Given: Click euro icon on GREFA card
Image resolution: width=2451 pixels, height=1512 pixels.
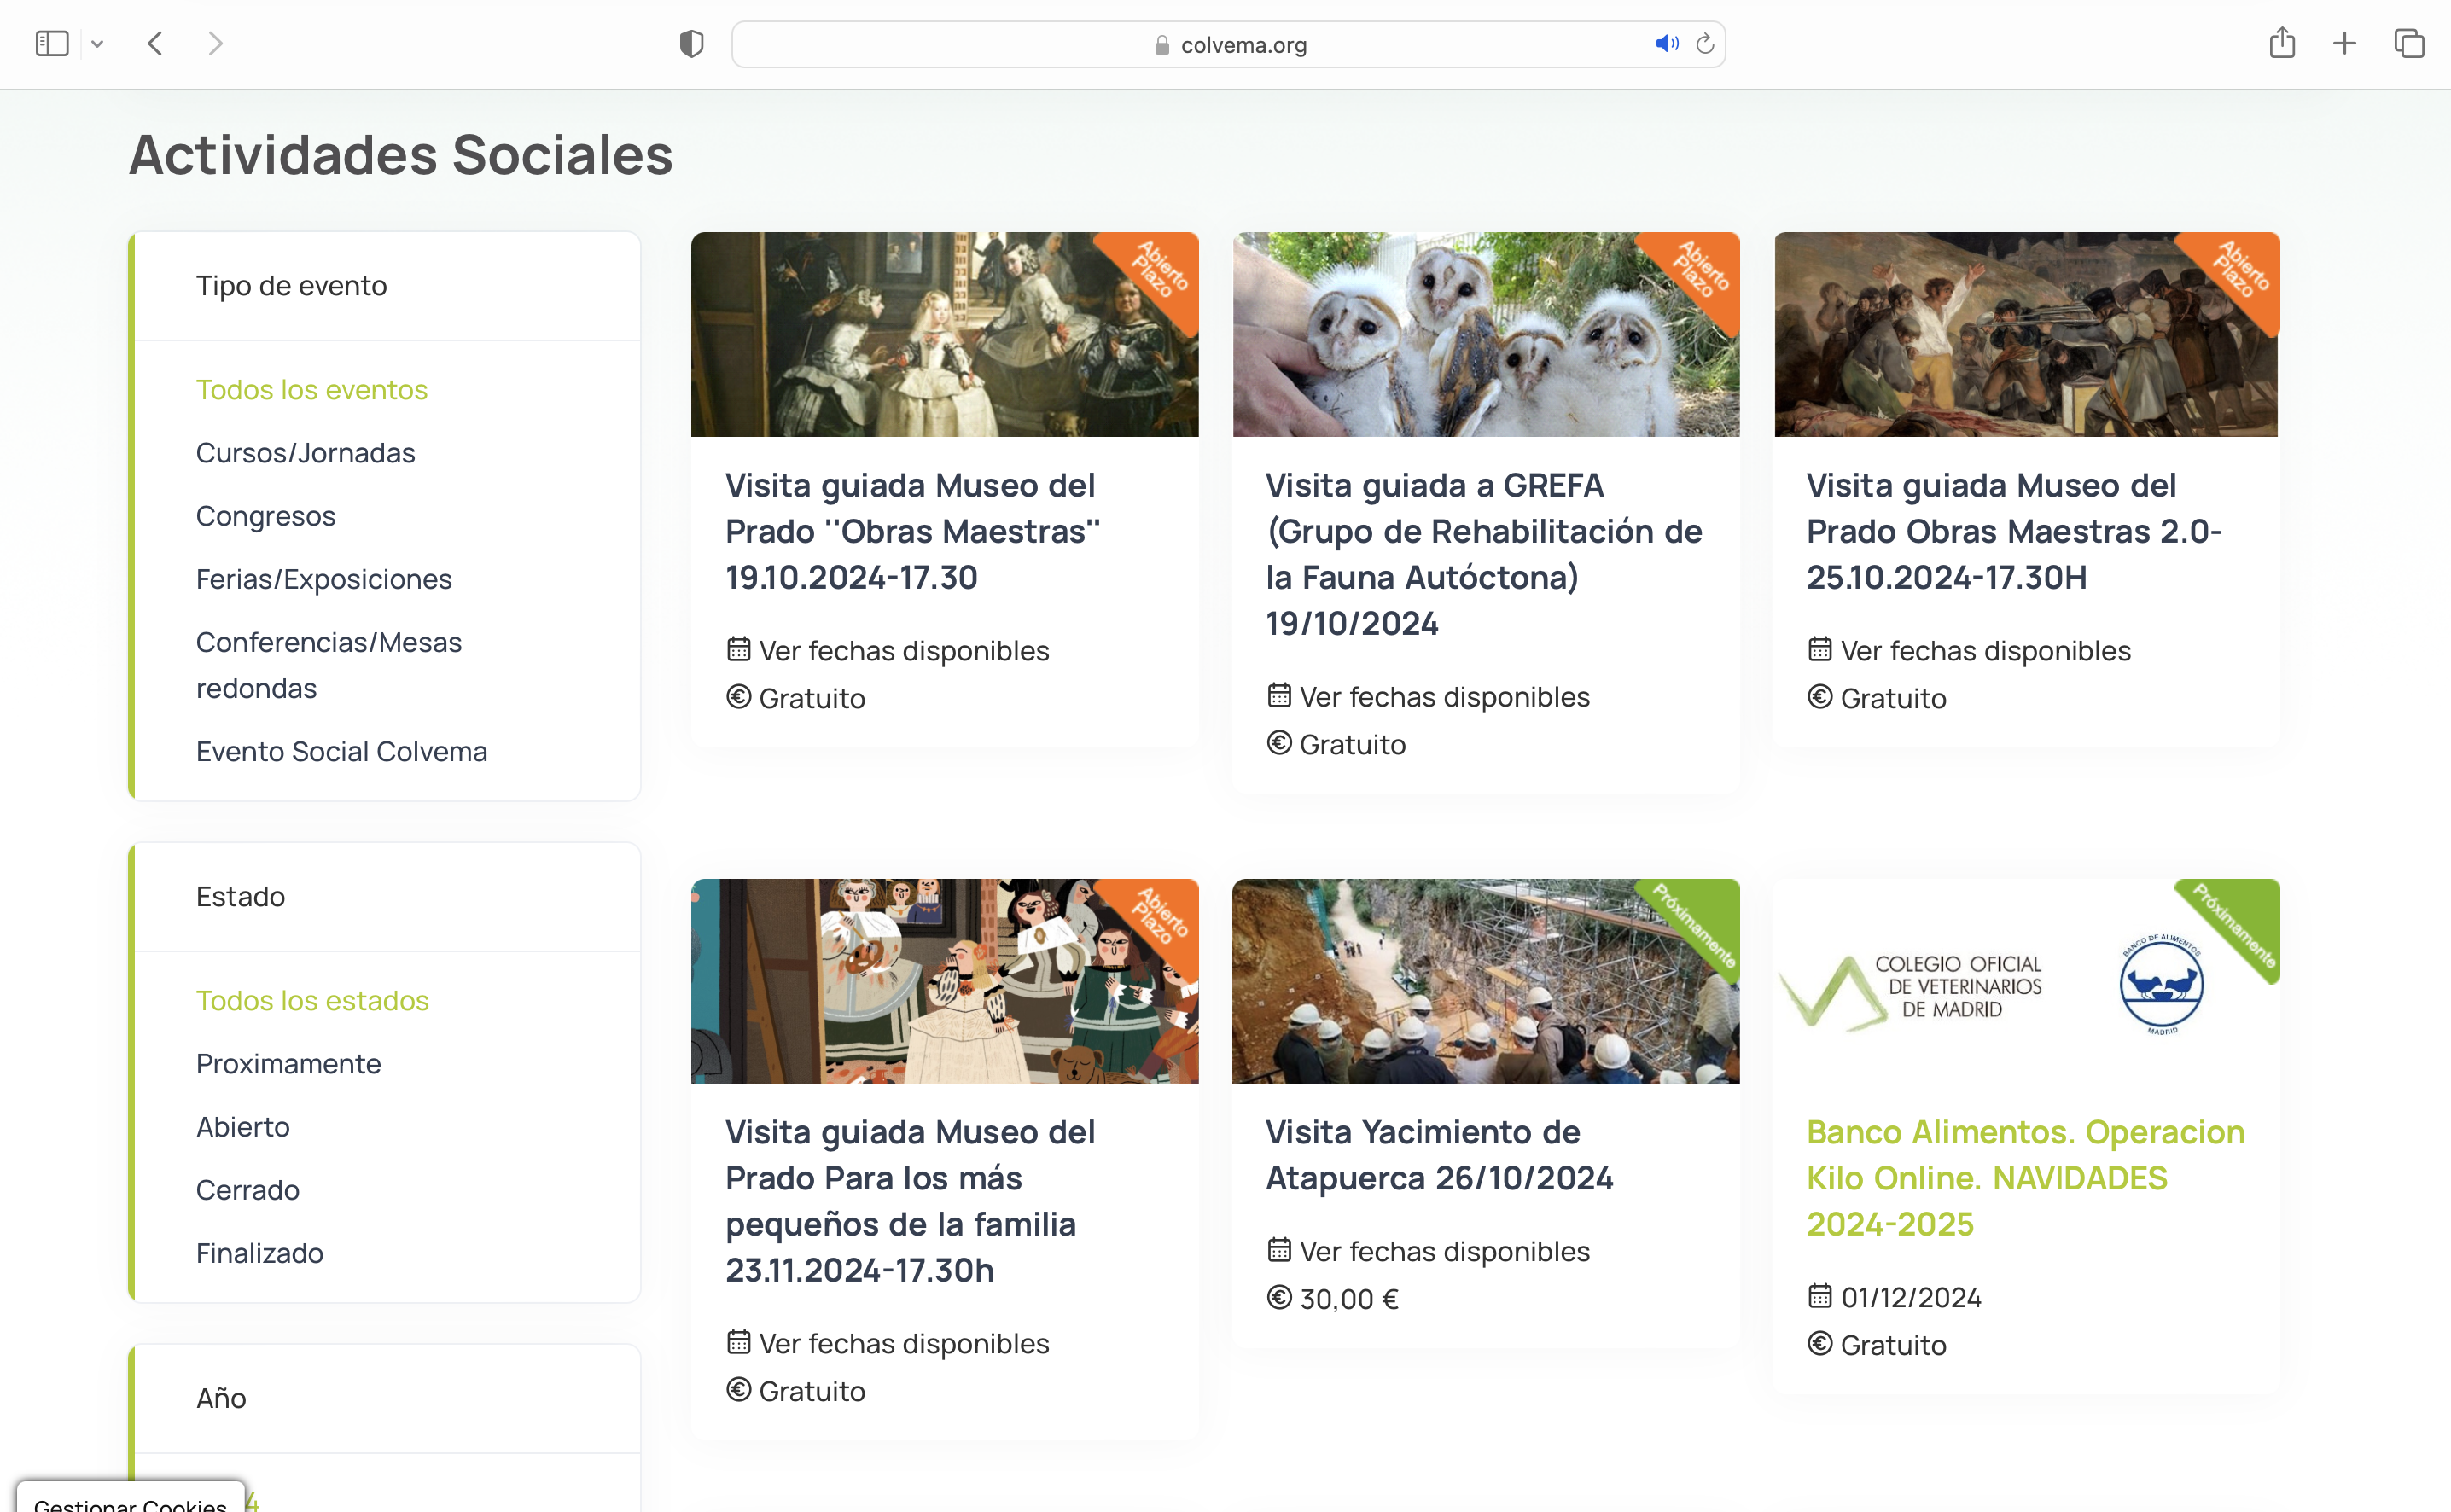Looking at the screenshot, I should coord(1279,743).
